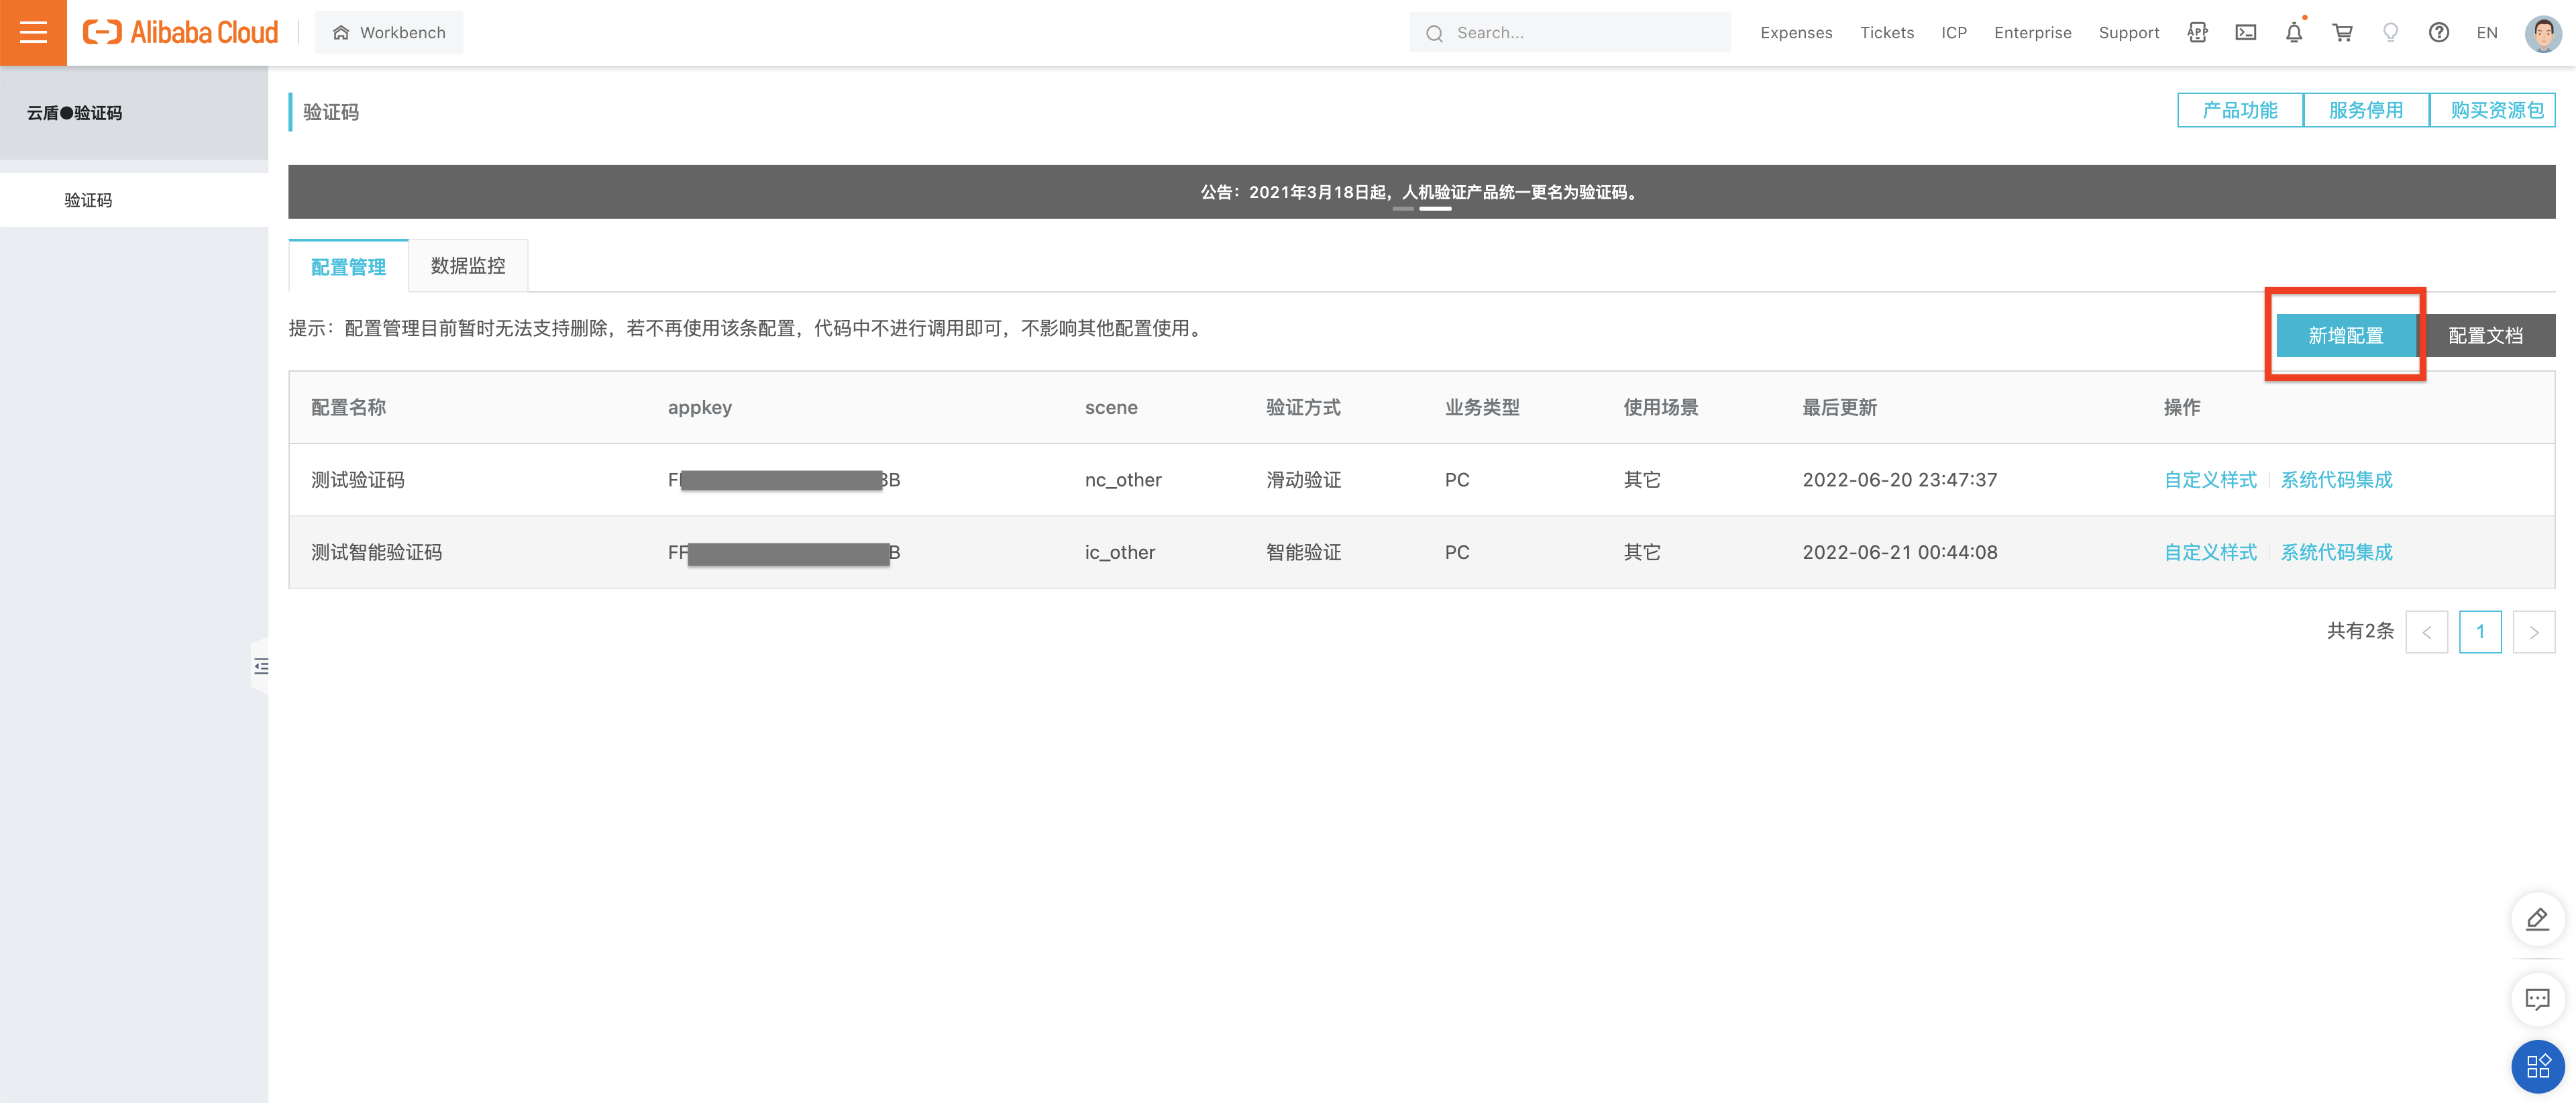Open 配置文档 documentation
The width and height of the screenshot is (2576, 1103).
(x=2486, y=335)
